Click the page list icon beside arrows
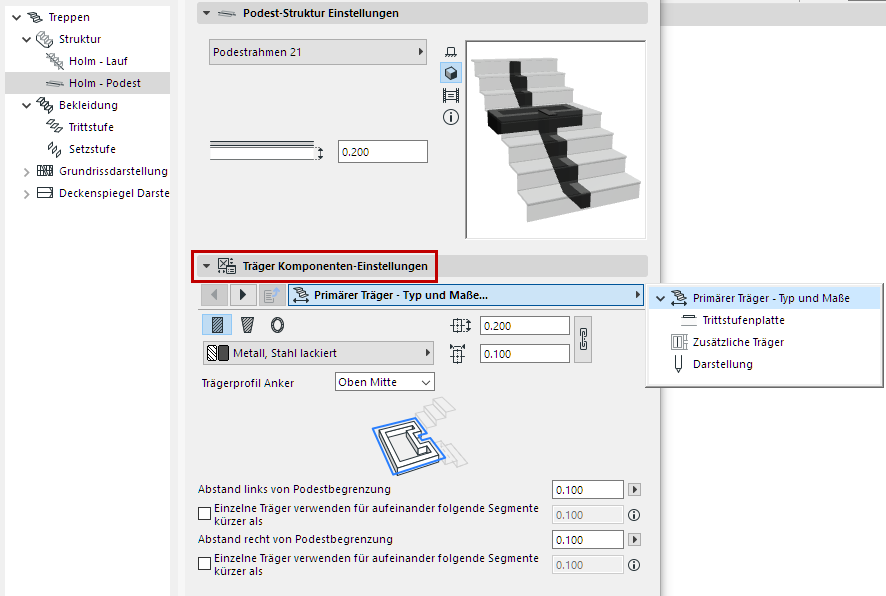886x596 pixels. click(x=272, y=295)
